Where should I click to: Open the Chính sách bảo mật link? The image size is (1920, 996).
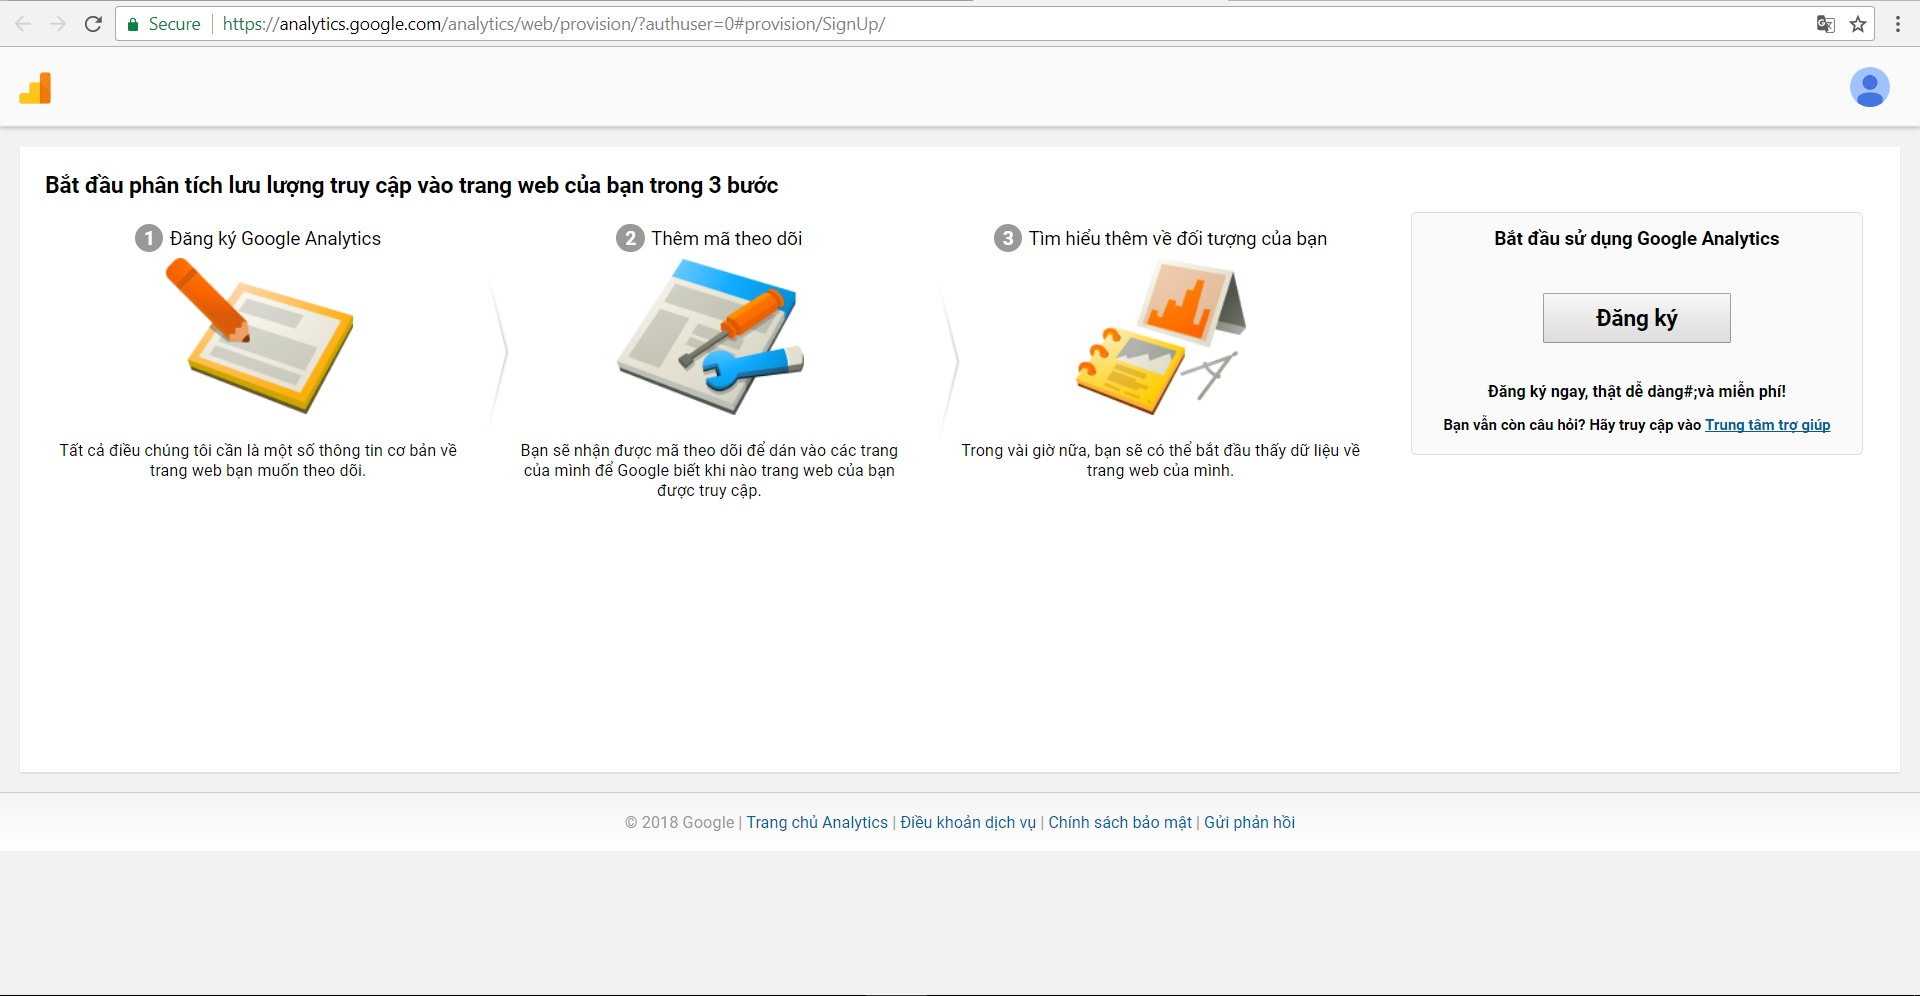pyautogui.click(x=1120, y=822)
